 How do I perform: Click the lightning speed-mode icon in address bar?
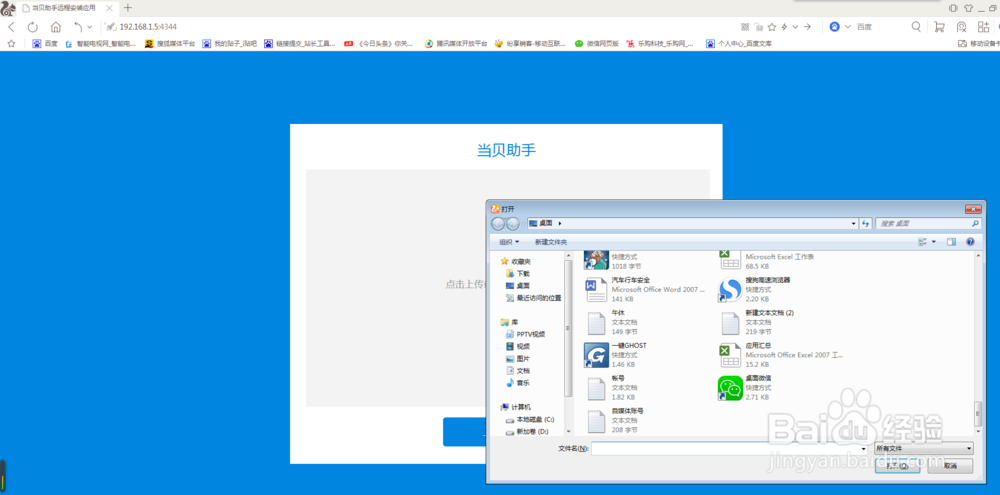tap(784, 27)
